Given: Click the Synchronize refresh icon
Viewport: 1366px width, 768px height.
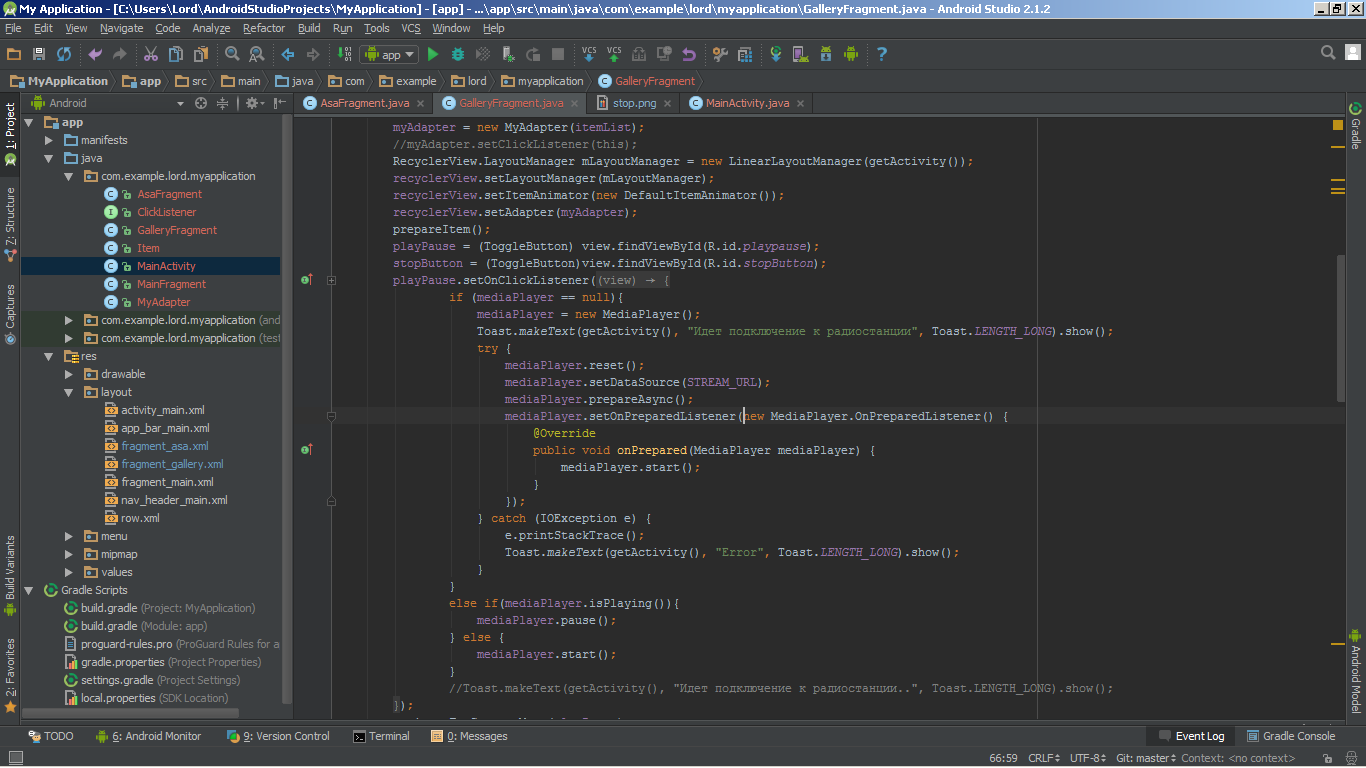Looking at the screenshot, I should pos(64,54).
